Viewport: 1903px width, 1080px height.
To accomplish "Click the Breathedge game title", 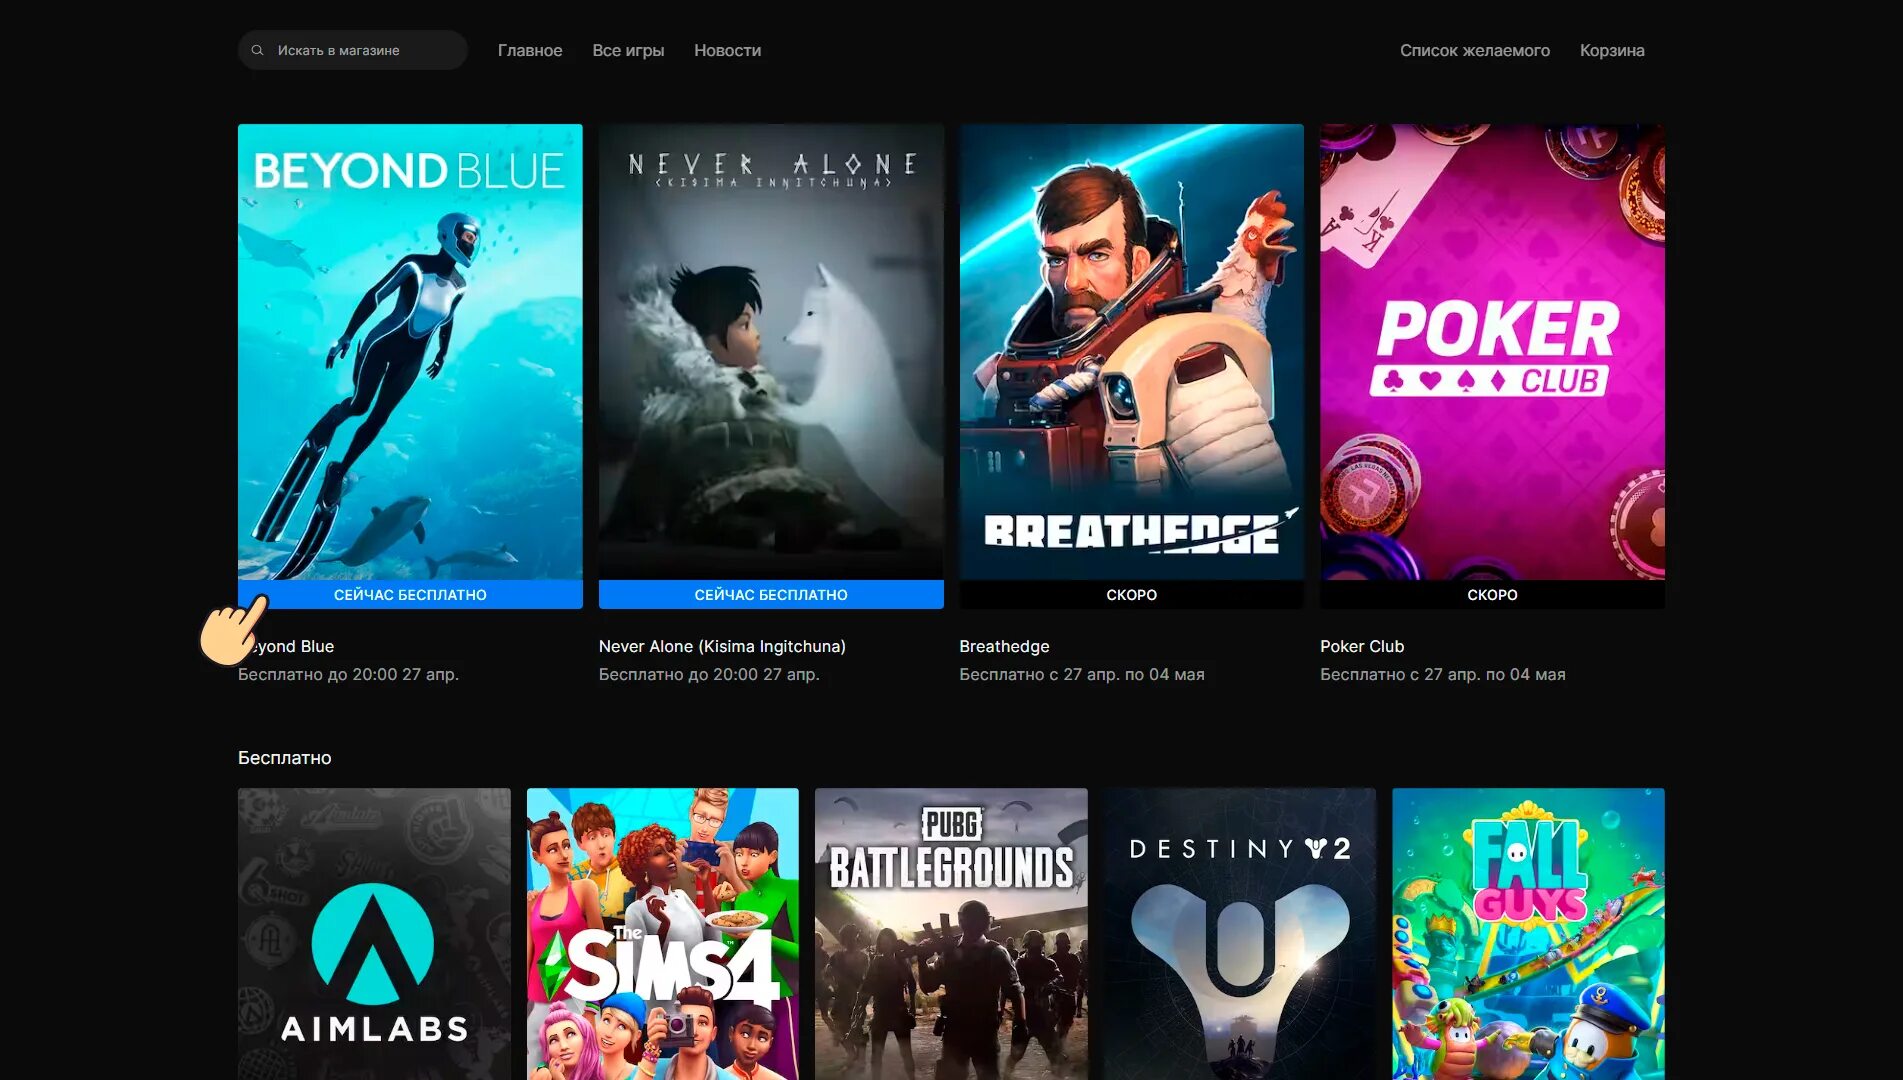I will pyautogui.click(x=1004, y=646).
